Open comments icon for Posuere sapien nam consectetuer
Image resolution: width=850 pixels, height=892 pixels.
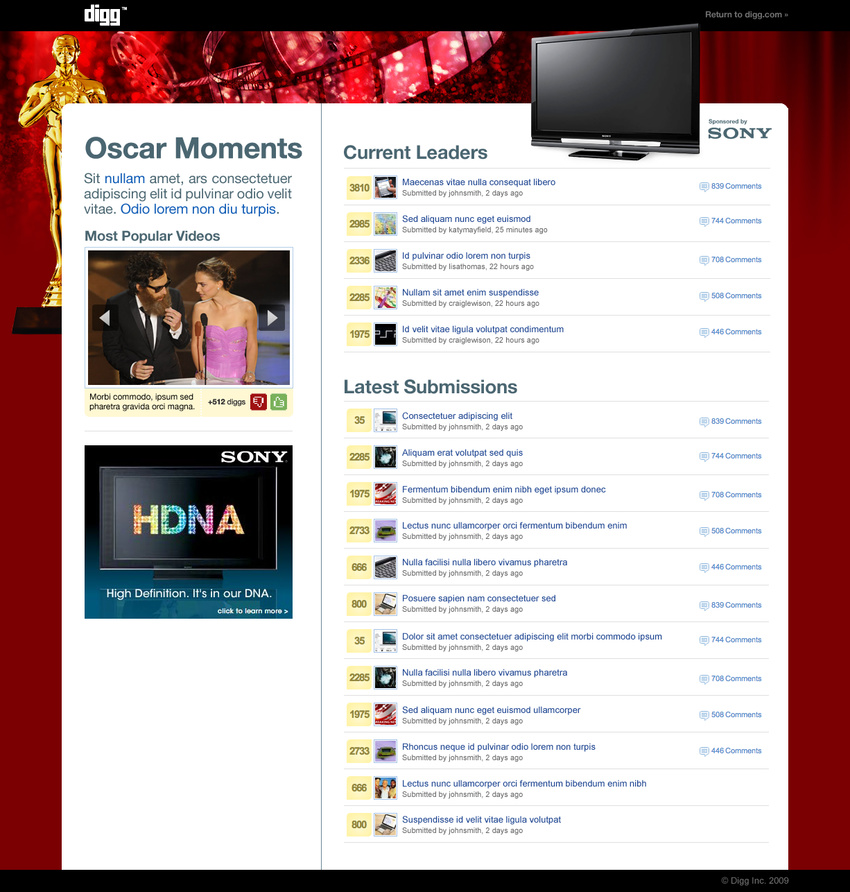(704, 605)
